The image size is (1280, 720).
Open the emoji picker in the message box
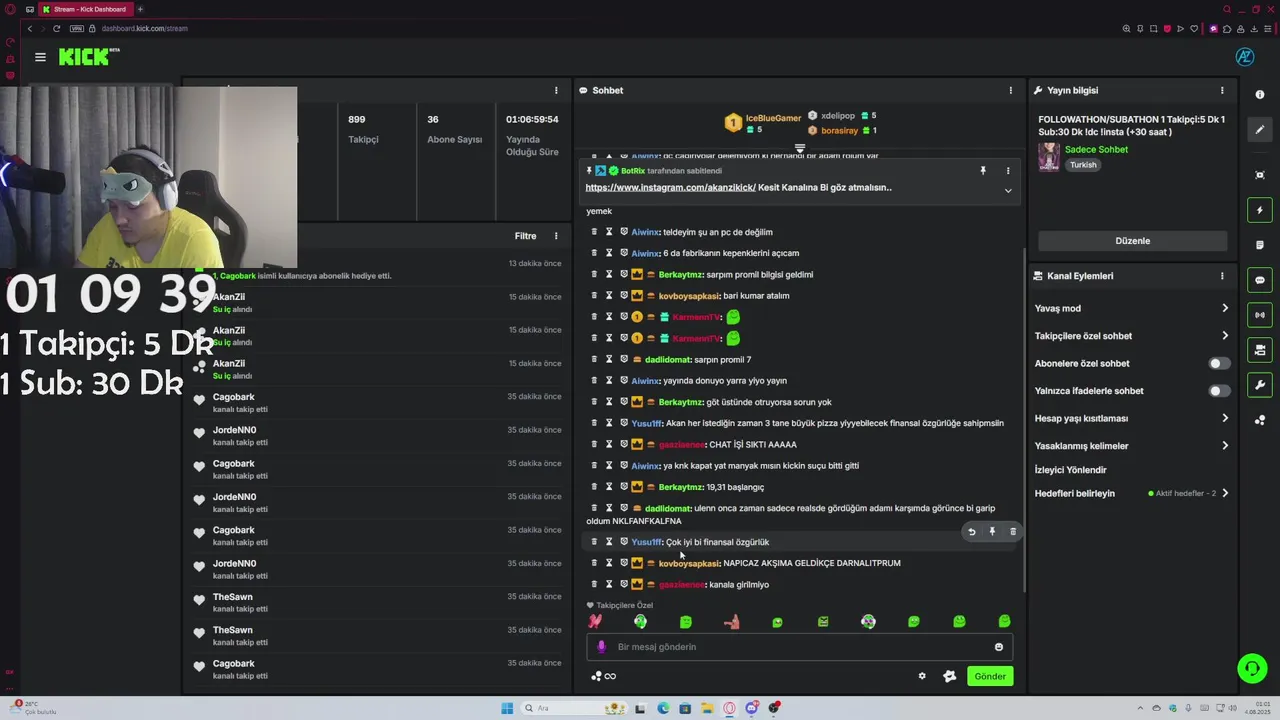pyautogui.click(x=998, y=647)
